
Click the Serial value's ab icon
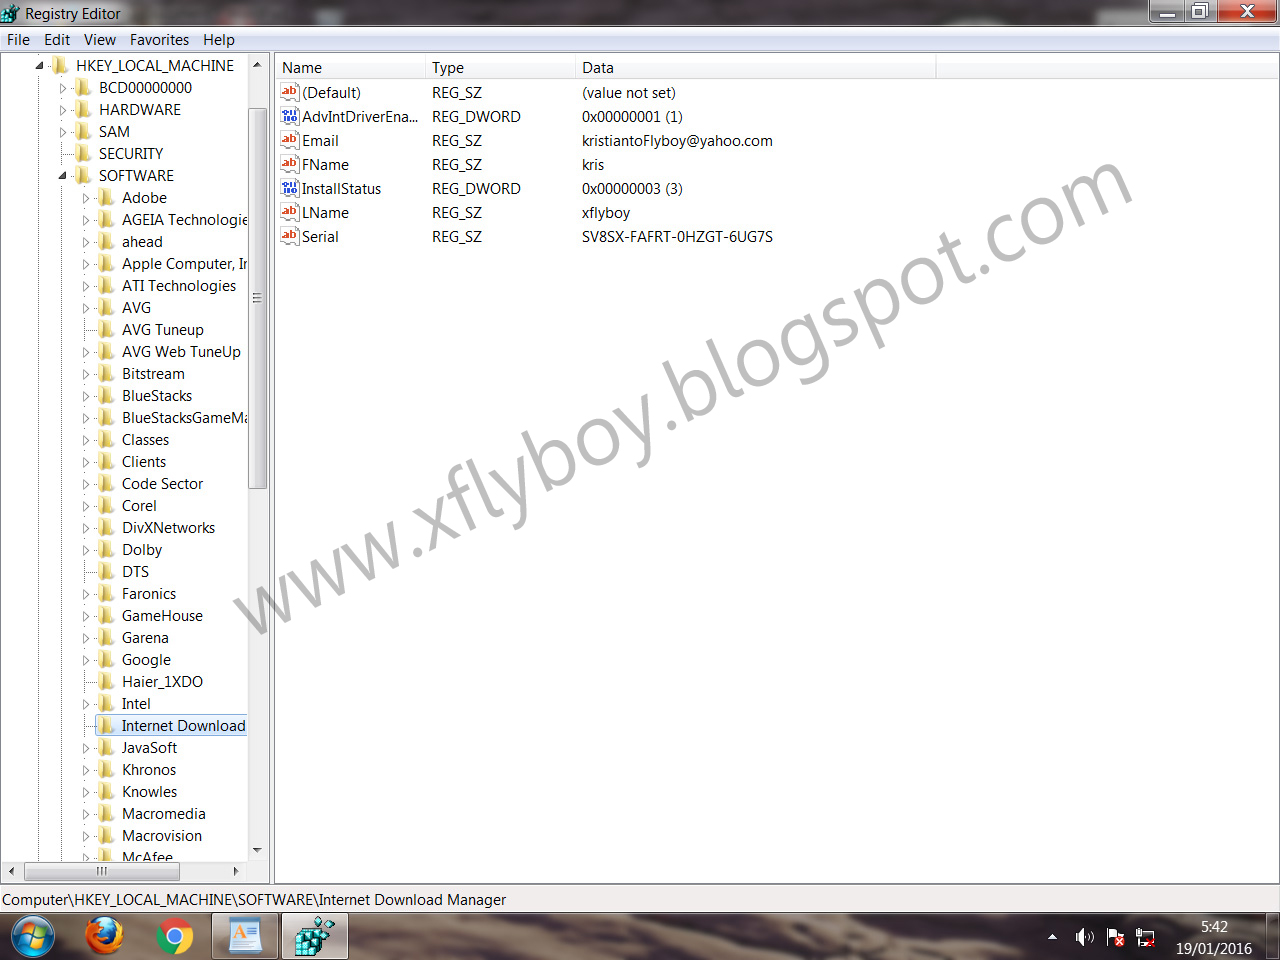click(x=289, y=236)
